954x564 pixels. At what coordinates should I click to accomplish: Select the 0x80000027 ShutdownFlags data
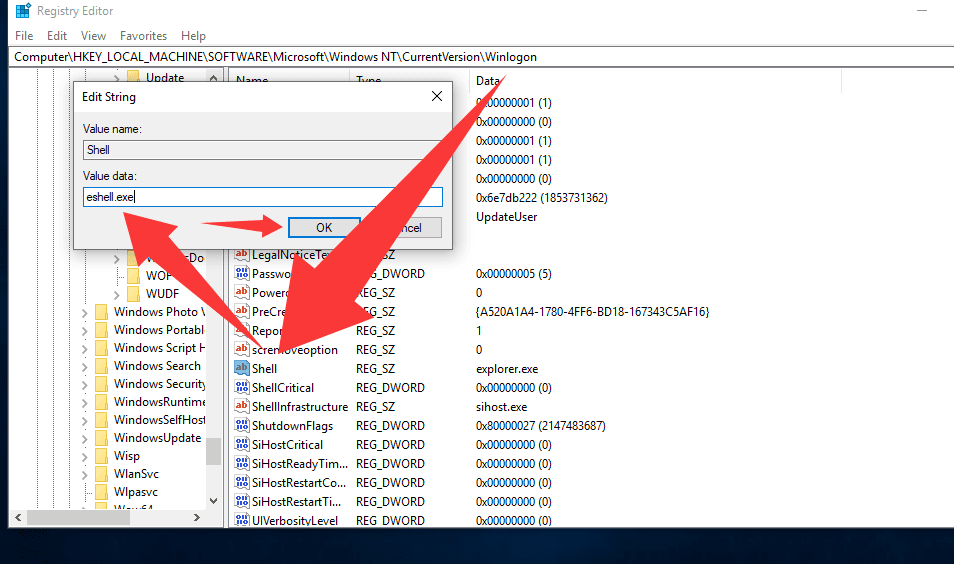tap(540, 425)
